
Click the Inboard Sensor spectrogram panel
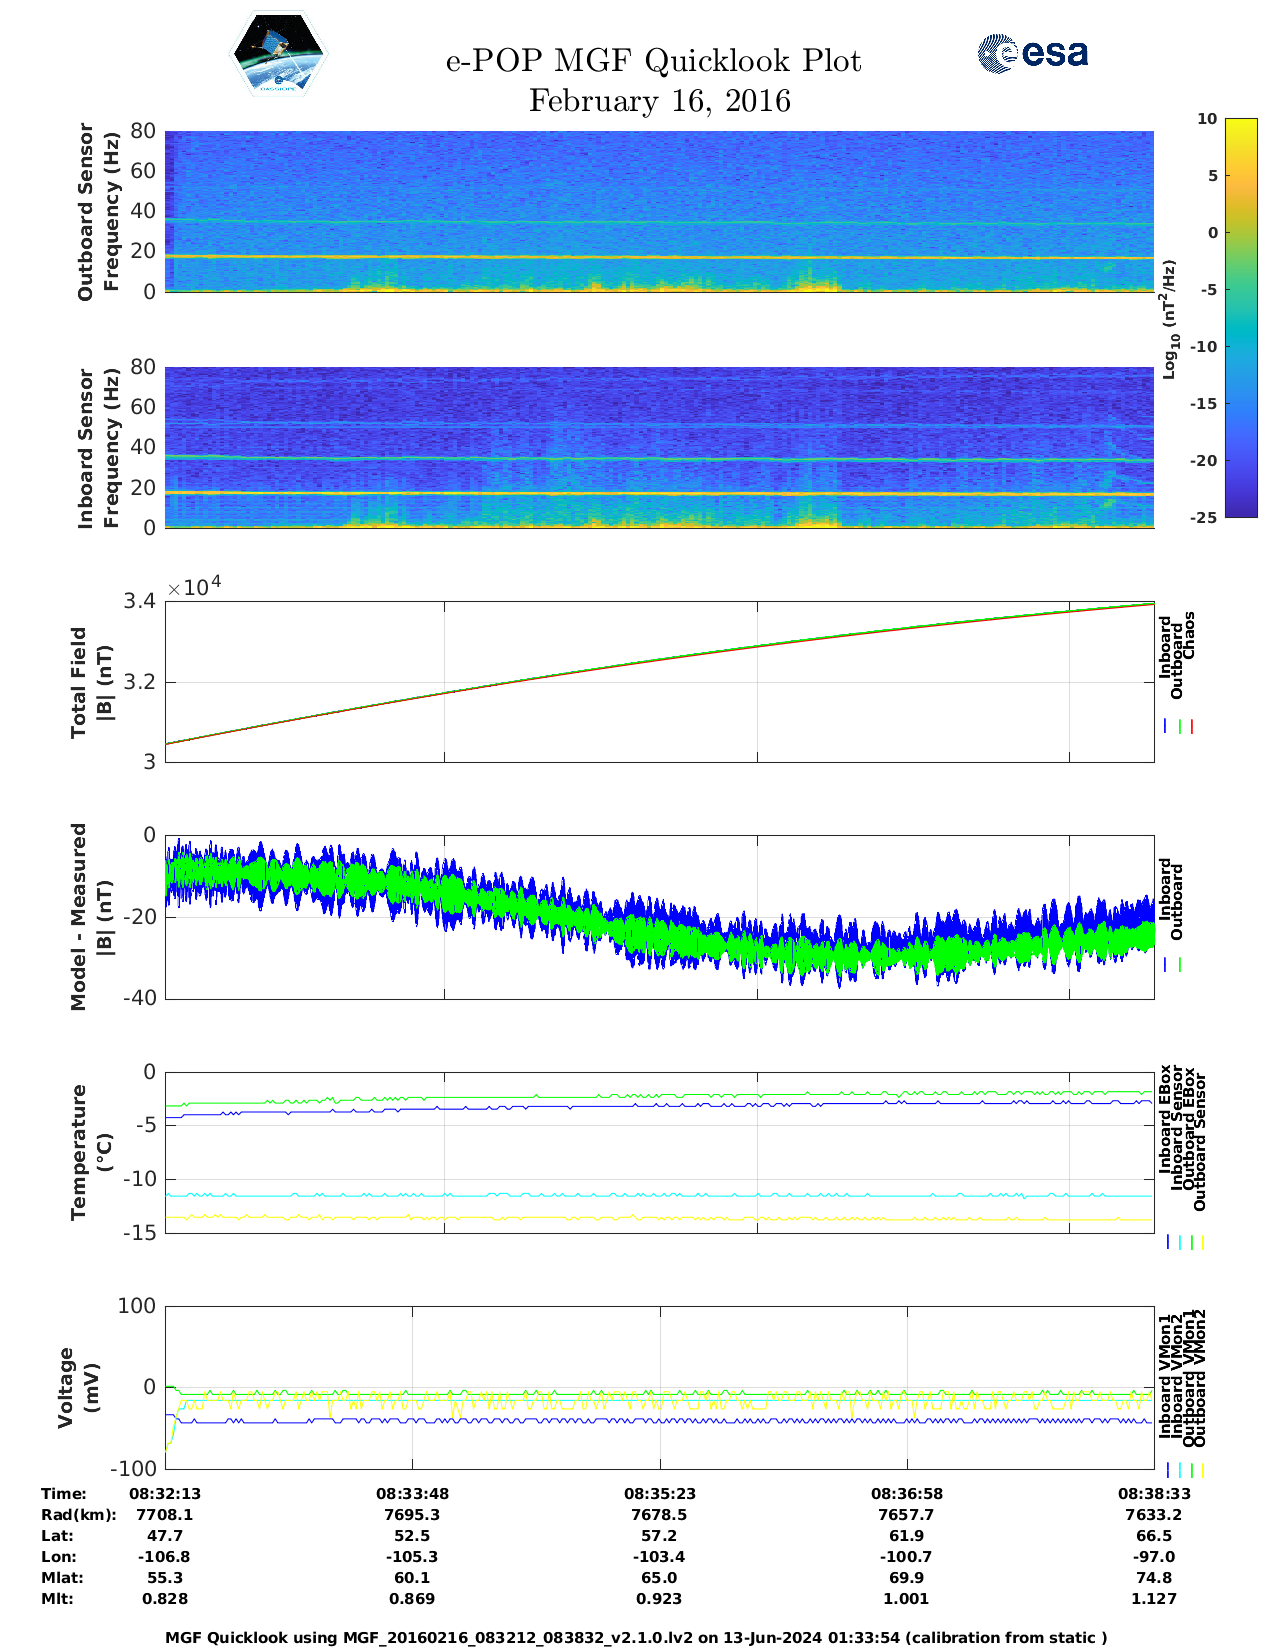[x=659, y=447]
